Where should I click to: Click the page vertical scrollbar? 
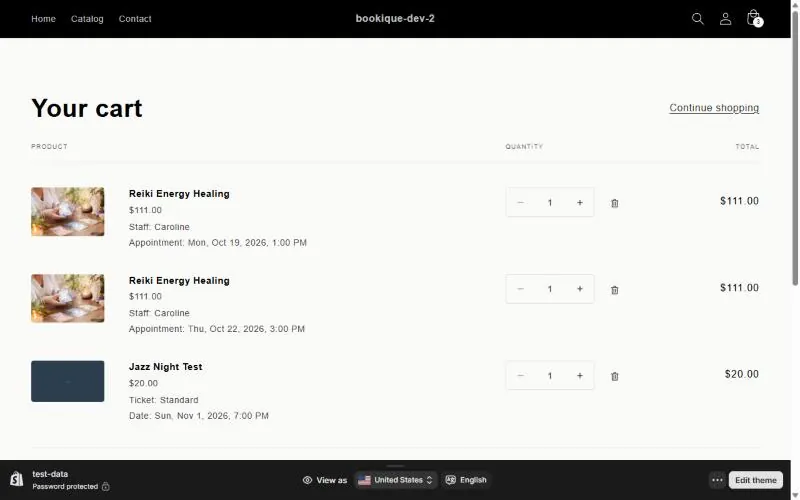pyautogui.click(x=795, y=148)
